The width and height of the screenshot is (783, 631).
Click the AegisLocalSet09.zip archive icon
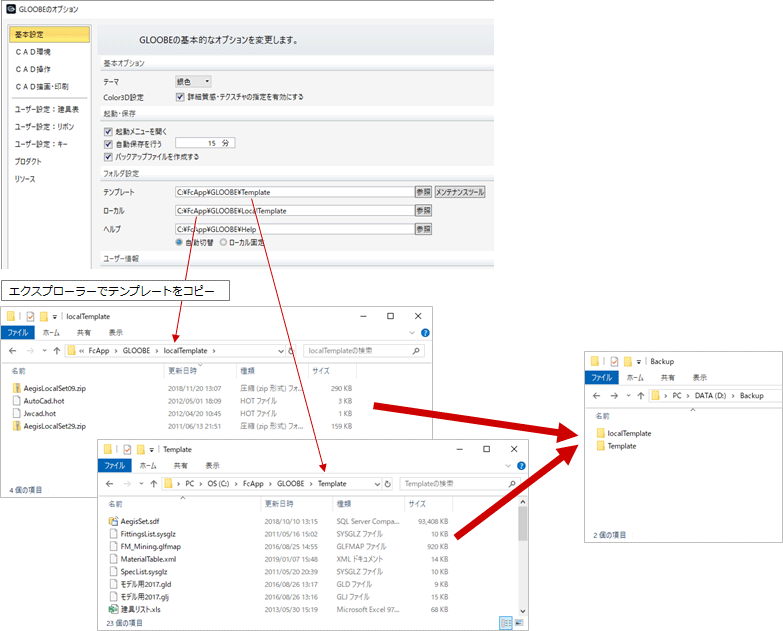[16, 387]
